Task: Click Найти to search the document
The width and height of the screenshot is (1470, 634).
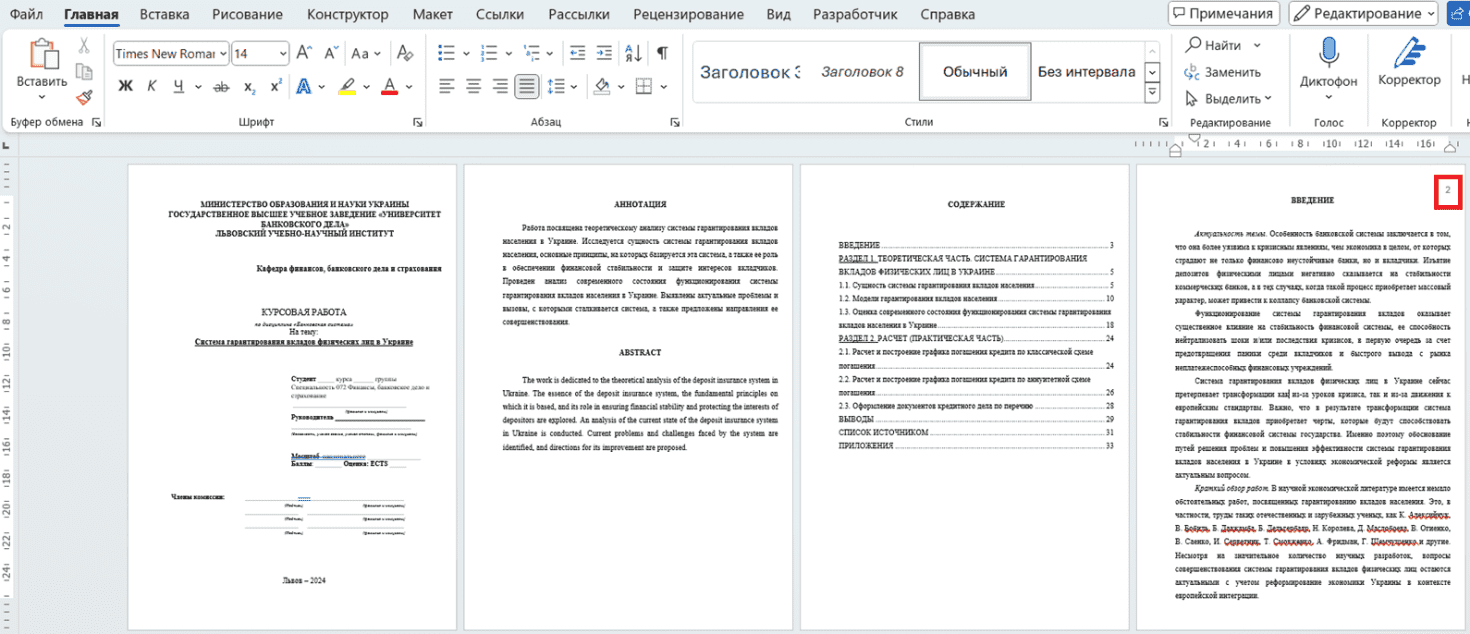Action: [x=1213, y=45]
